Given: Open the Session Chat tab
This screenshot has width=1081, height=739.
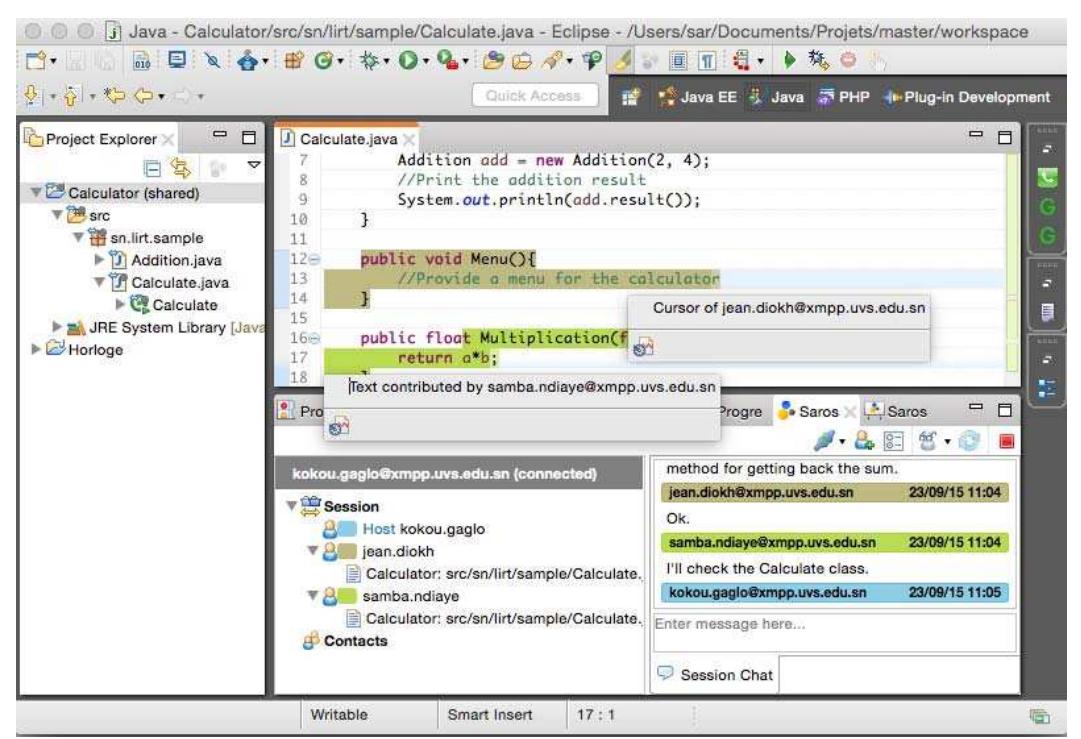Looking at the screenshot, I should (x=715, y=674).
